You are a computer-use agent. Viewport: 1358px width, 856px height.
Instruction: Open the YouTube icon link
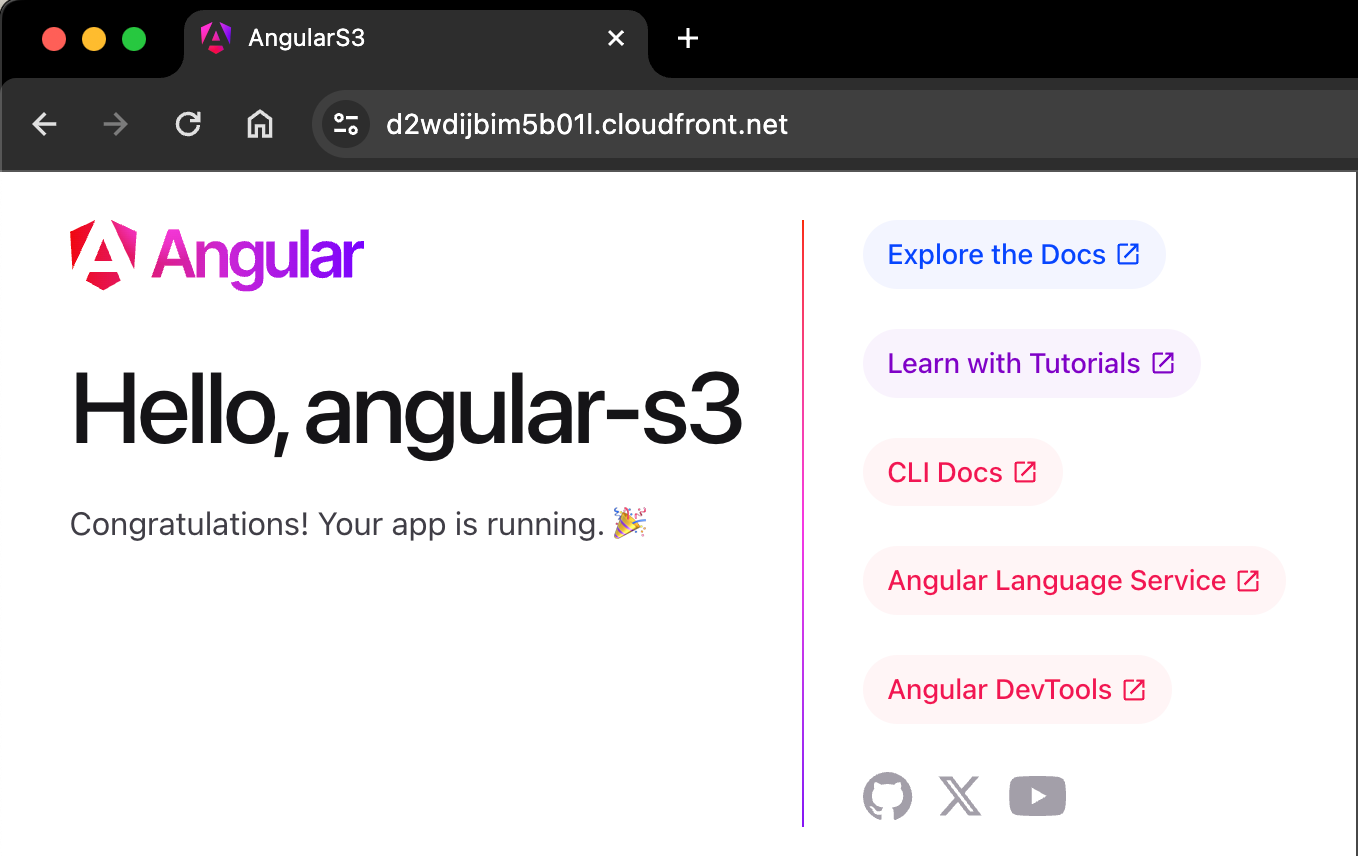[1037, 796]
